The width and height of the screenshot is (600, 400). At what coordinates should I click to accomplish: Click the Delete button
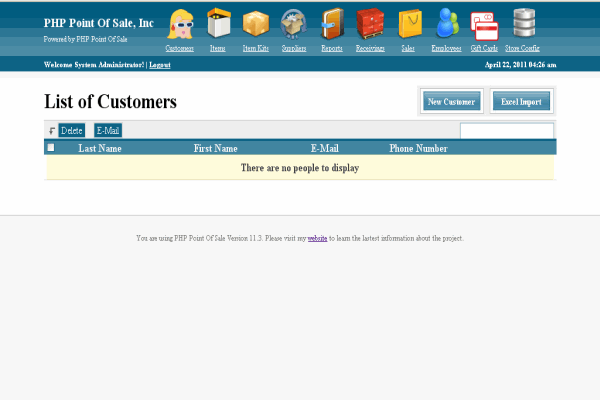point(72,131)
